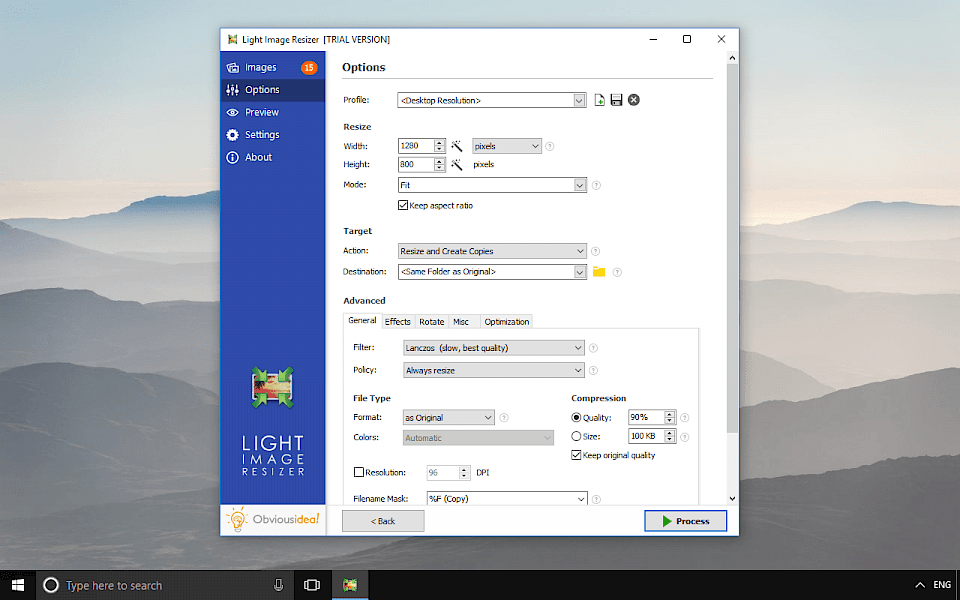960x600 pixels.
Task: Open About in the sidebar
Action: pyautogui.click(x=272, y=157)
